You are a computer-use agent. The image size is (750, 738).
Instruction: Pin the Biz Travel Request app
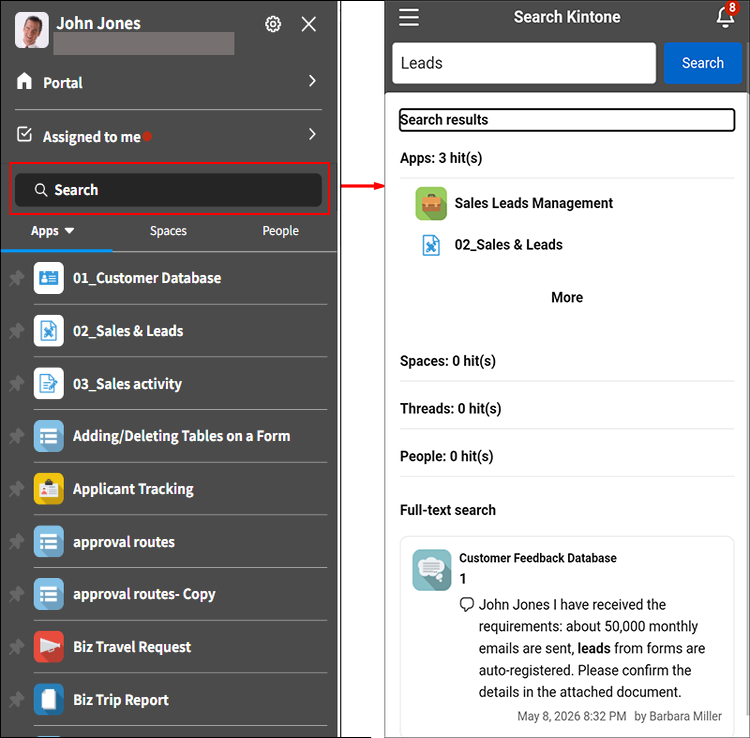coord(17,647)
